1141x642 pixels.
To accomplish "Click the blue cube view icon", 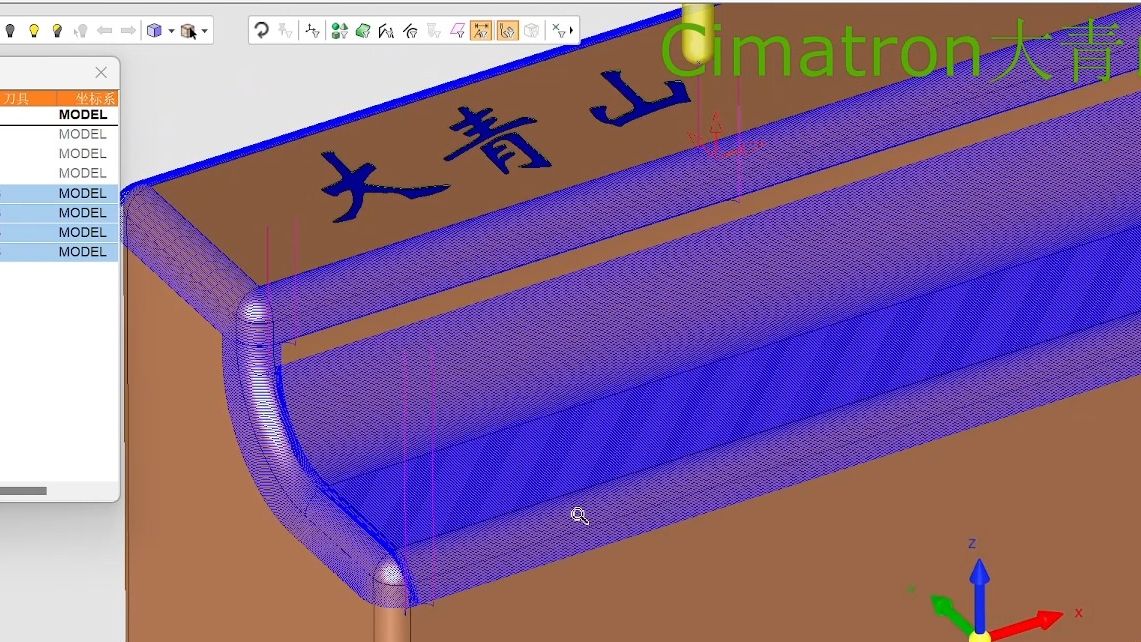I will coord(154,31).
